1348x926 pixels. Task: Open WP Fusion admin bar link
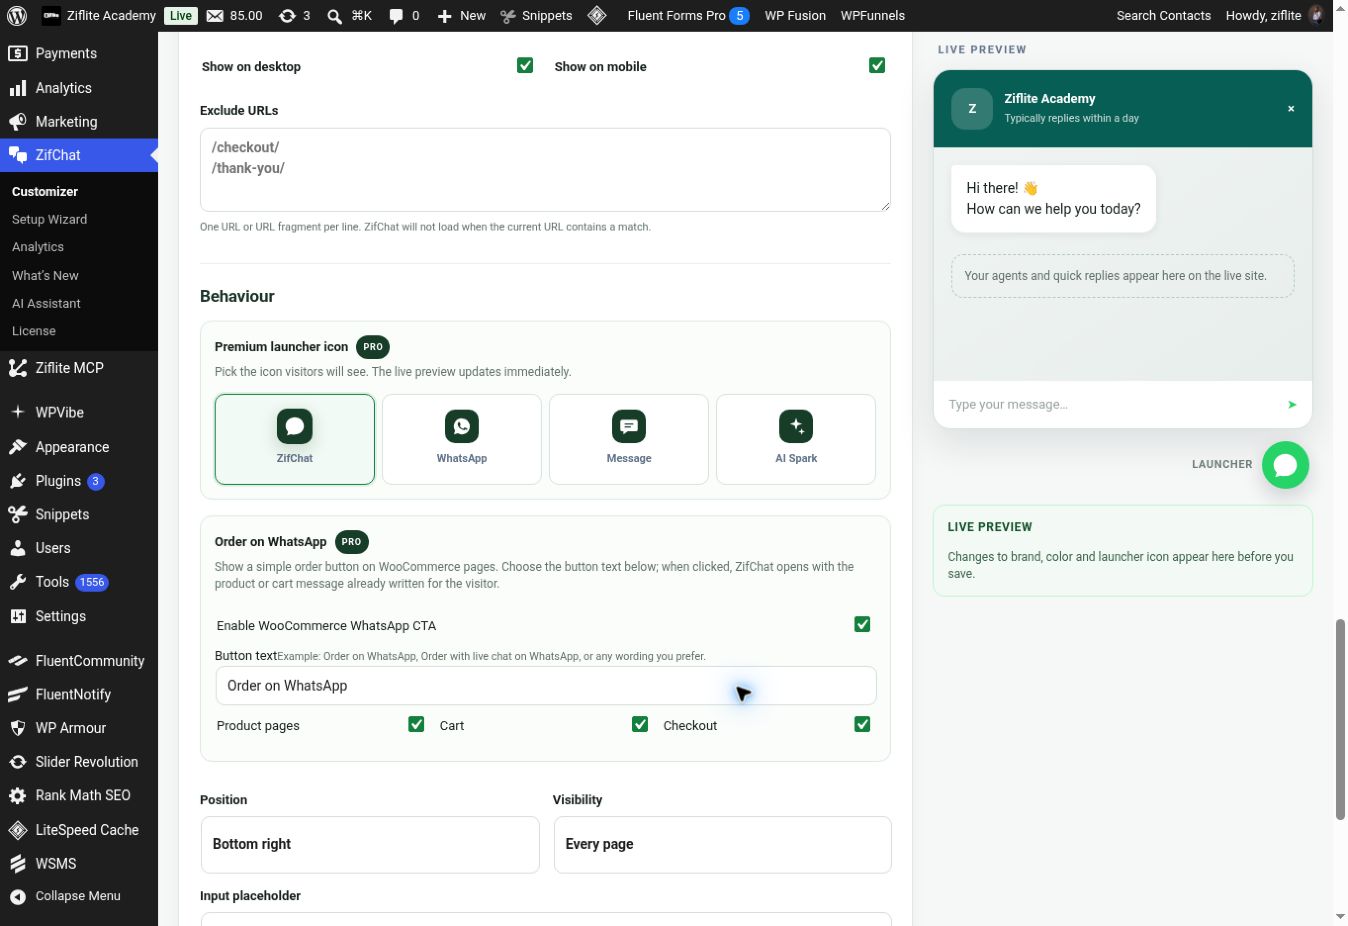coord(795,16)
